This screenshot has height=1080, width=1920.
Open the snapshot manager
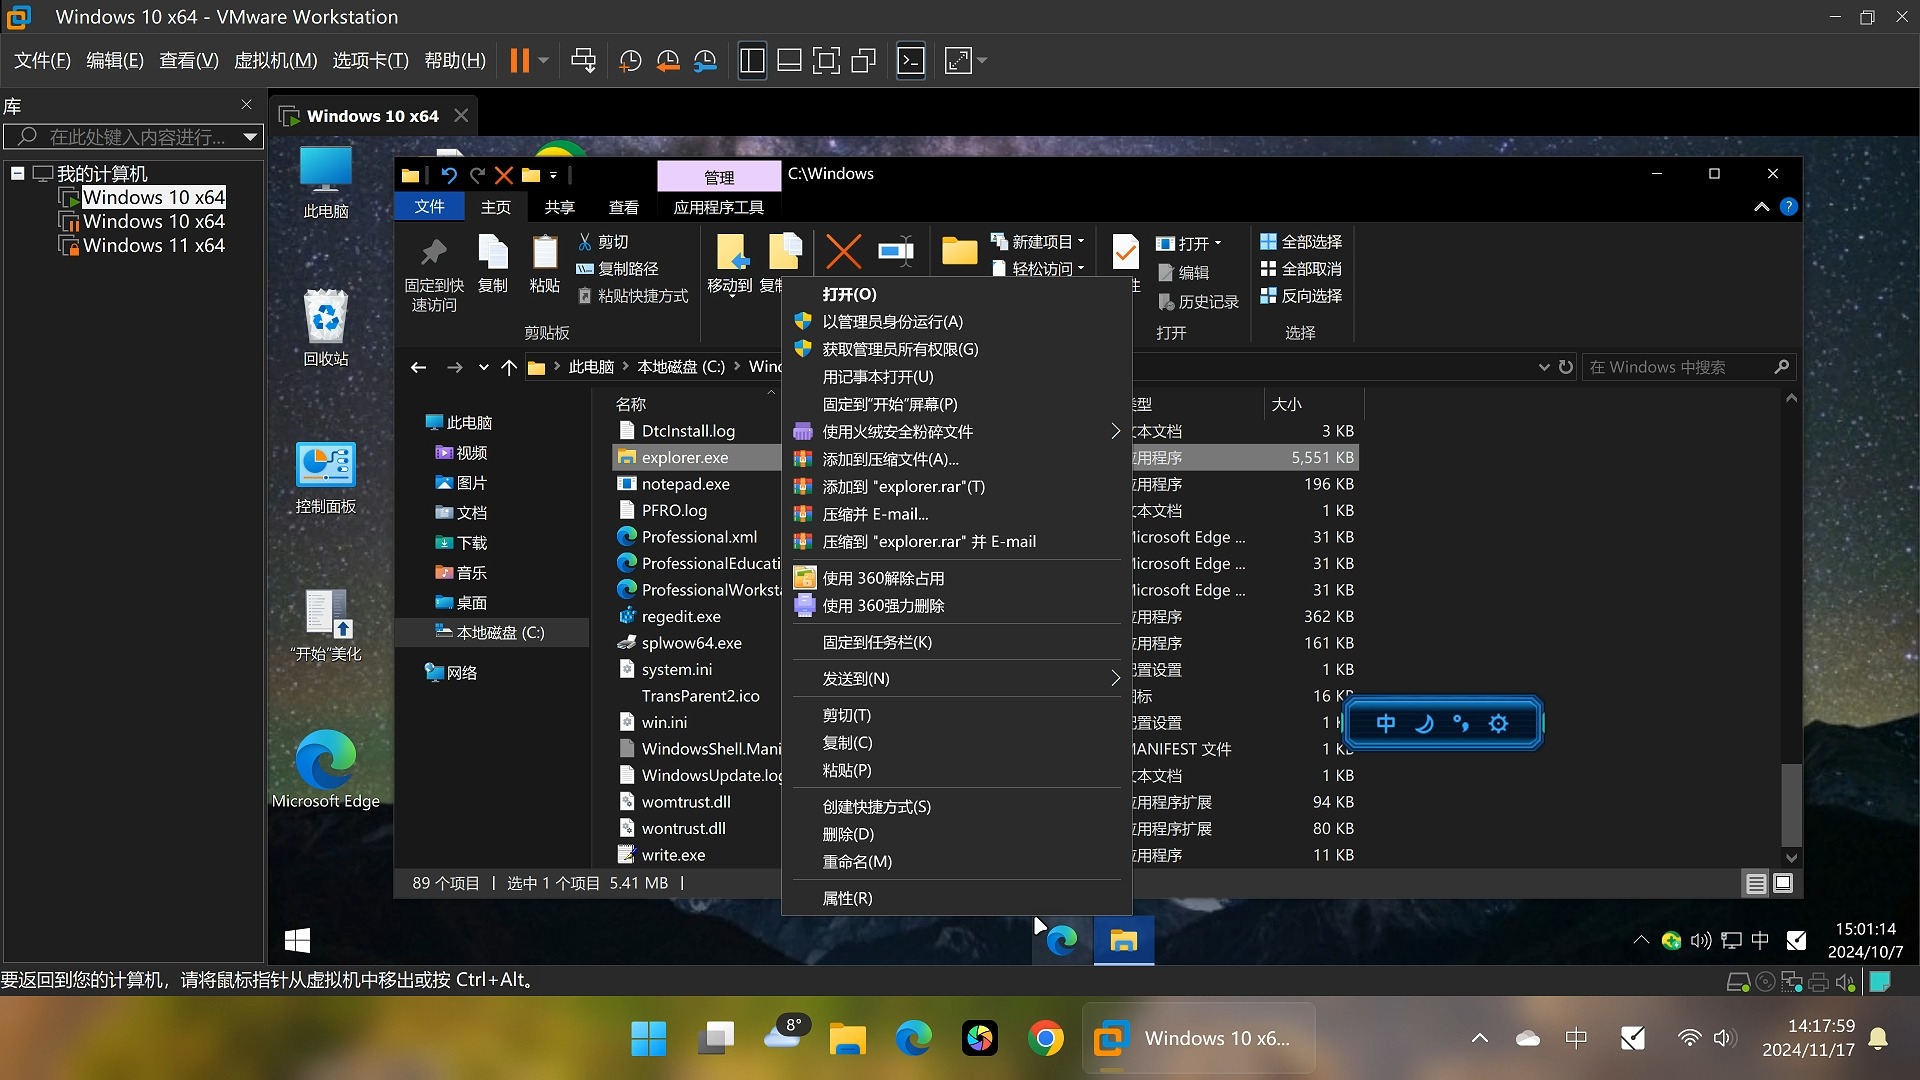(706, 61)
